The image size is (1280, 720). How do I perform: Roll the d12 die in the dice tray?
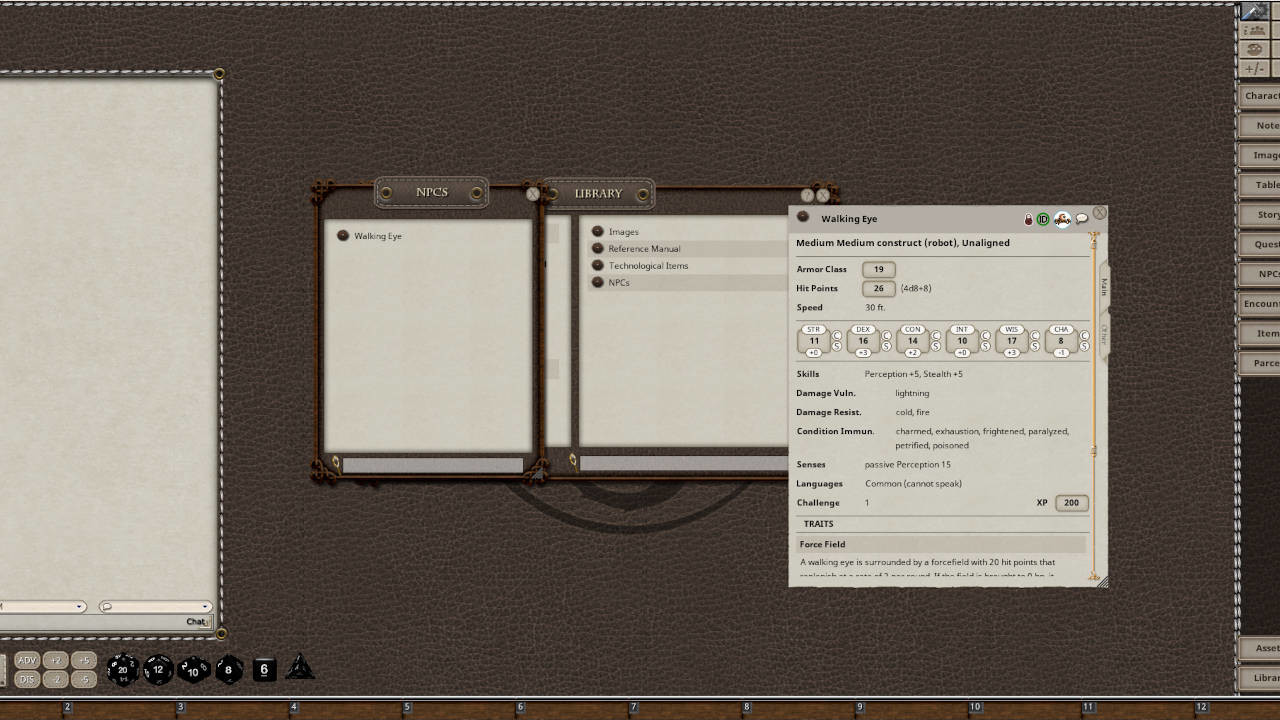[157, 670]
